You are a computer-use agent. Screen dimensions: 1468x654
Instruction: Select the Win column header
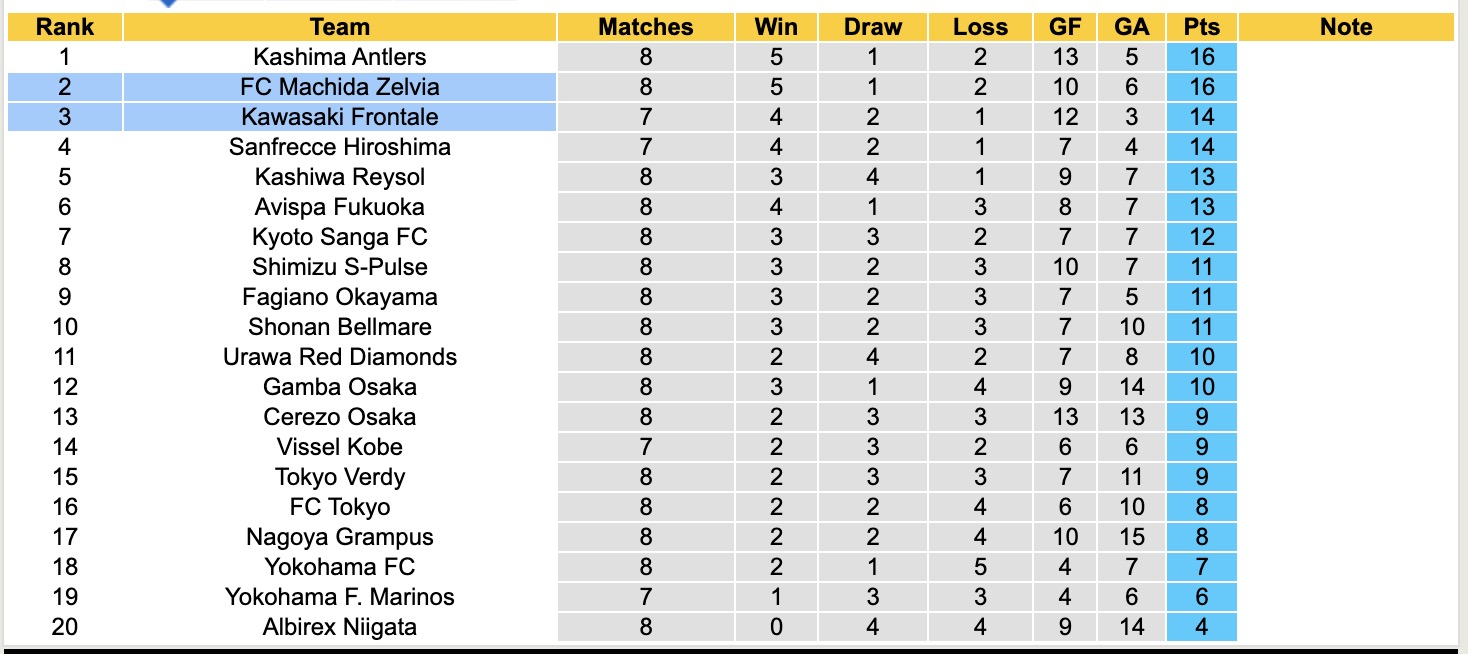(776, 27)
